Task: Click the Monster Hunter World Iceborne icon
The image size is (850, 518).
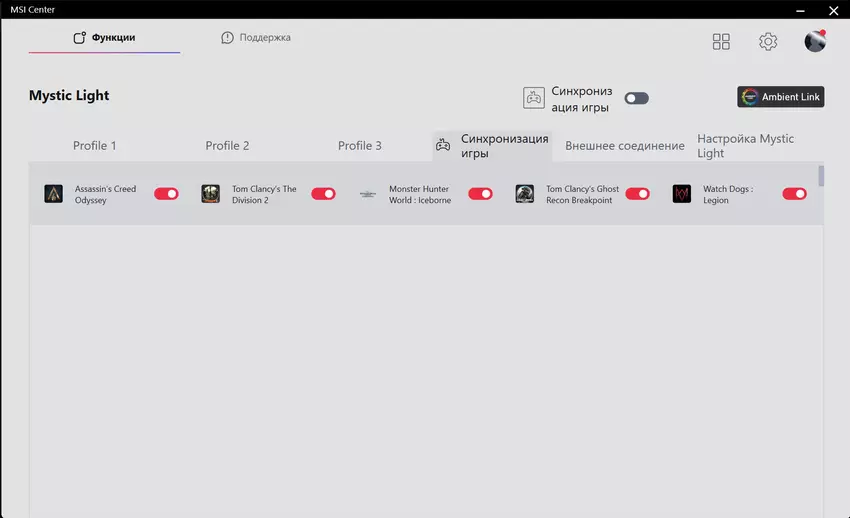Action: click(368, 194)
